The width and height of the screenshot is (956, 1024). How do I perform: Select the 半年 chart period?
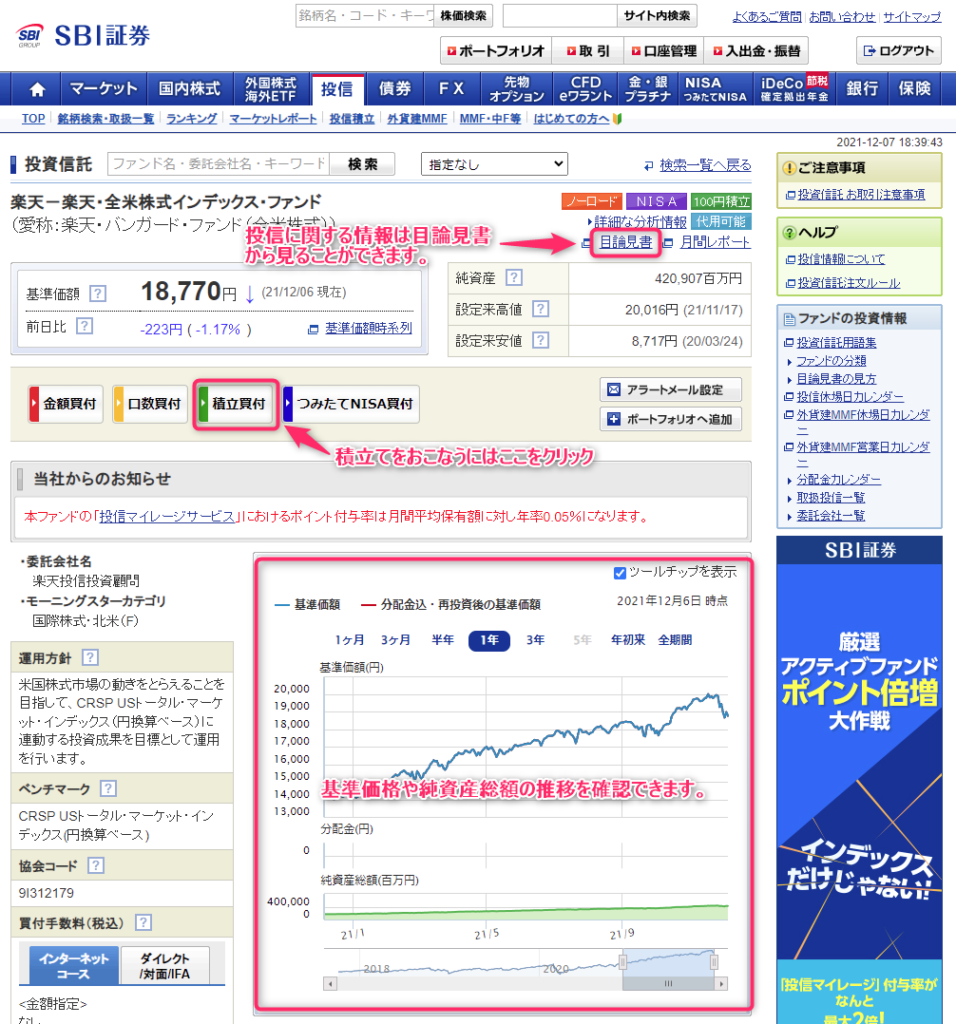[443, 640]
